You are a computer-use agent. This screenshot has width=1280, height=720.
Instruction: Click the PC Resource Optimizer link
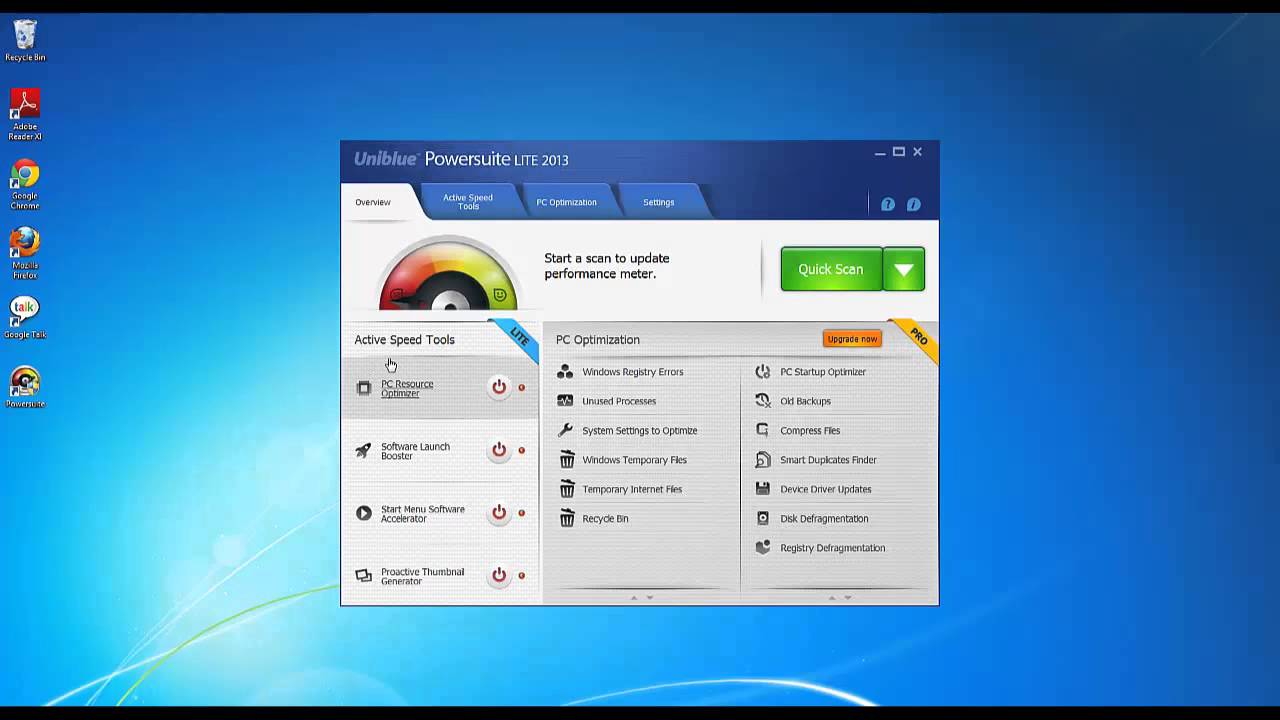point(407,389)
